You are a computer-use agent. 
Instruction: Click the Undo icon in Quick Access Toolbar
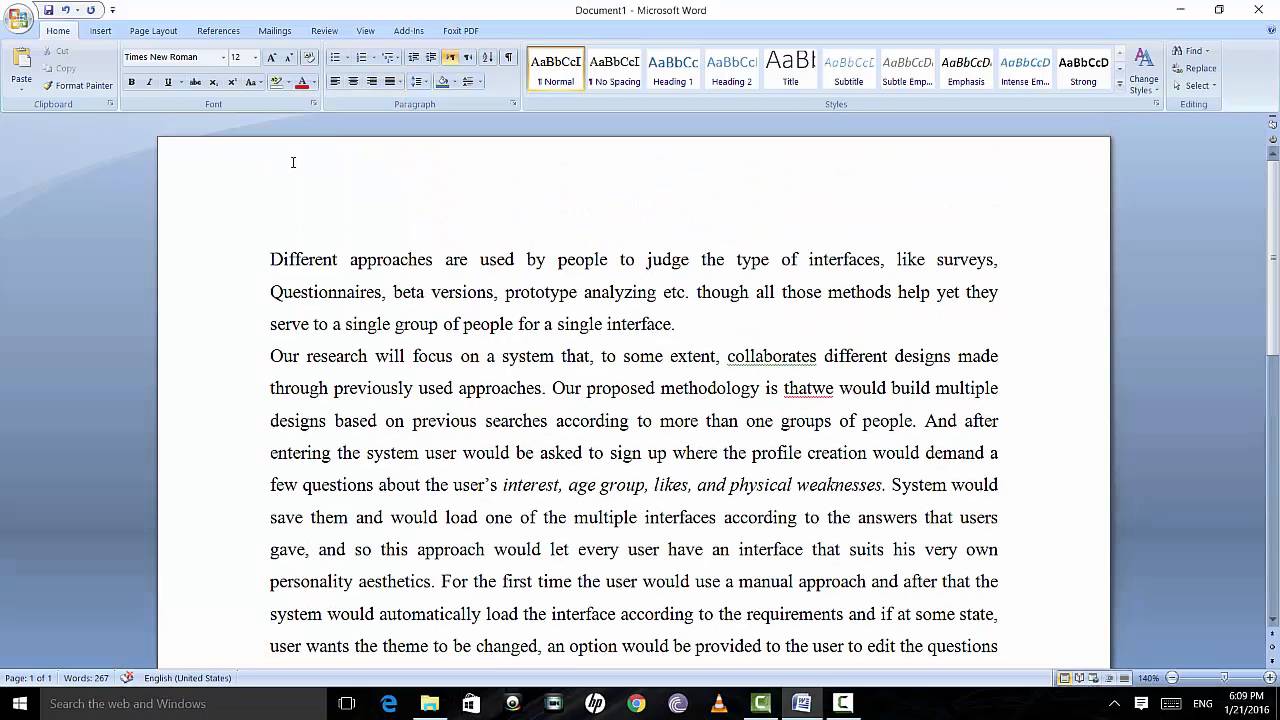click(x=66, y=10)
